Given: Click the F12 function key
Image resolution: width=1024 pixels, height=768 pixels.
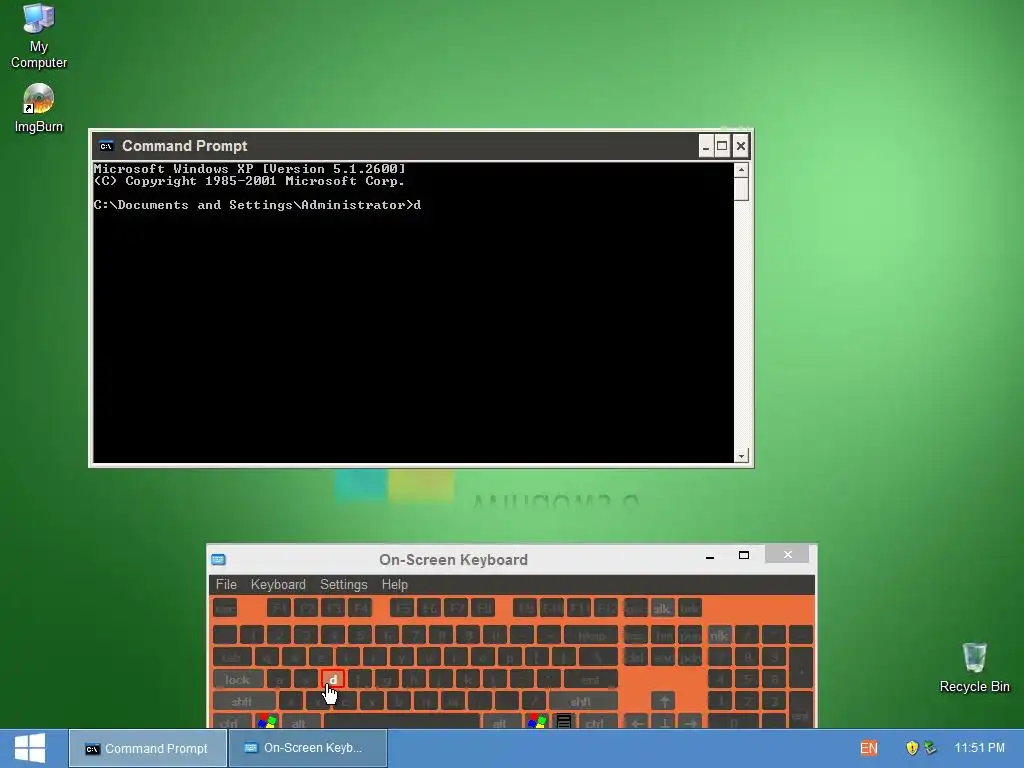Looking at the screenshot, I should pos(605,609).
